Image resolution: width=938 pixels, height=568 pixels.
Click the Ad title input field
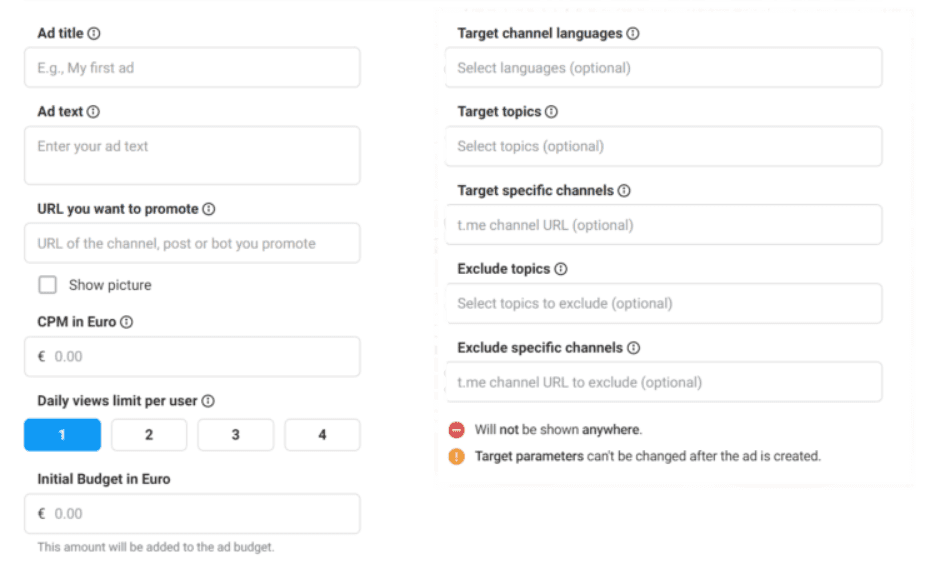[192, 68]
